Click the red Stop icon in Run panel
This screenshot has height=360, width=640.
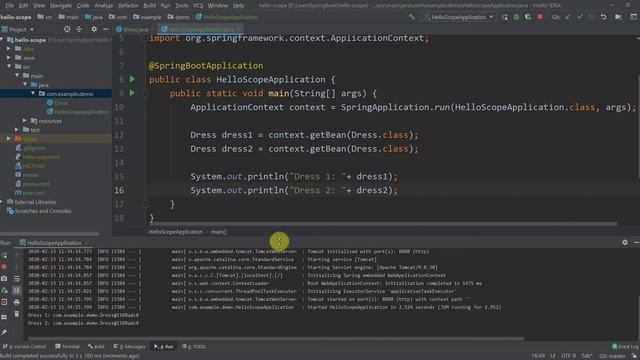click(4, 267)
